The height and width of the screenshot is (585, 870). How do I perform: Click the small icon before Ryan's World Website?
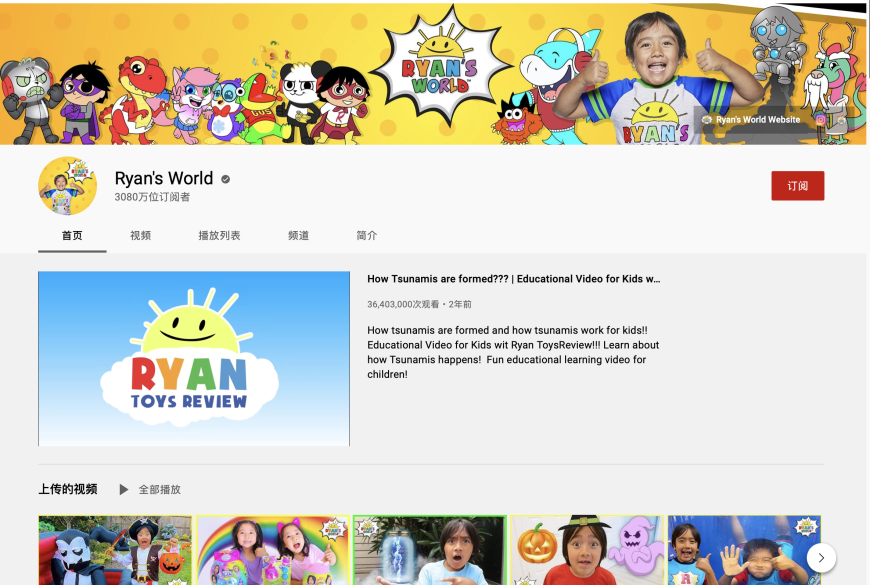[707, 119]
